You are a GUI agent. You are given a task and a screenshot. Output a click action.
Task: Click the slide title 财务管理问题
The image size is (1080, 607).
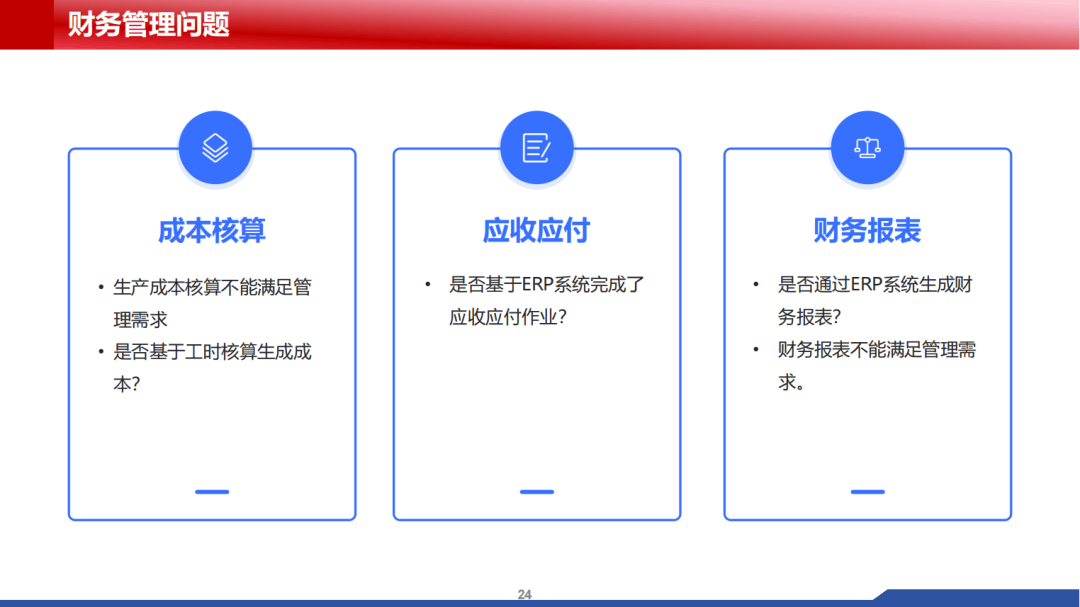pos(149,24)
